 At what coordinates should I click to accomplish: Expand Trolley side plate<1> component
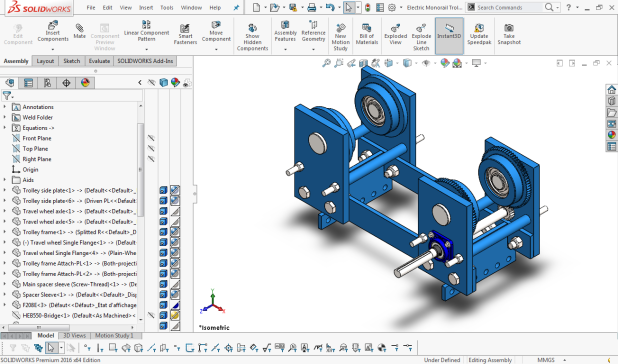tap(5, 190)
